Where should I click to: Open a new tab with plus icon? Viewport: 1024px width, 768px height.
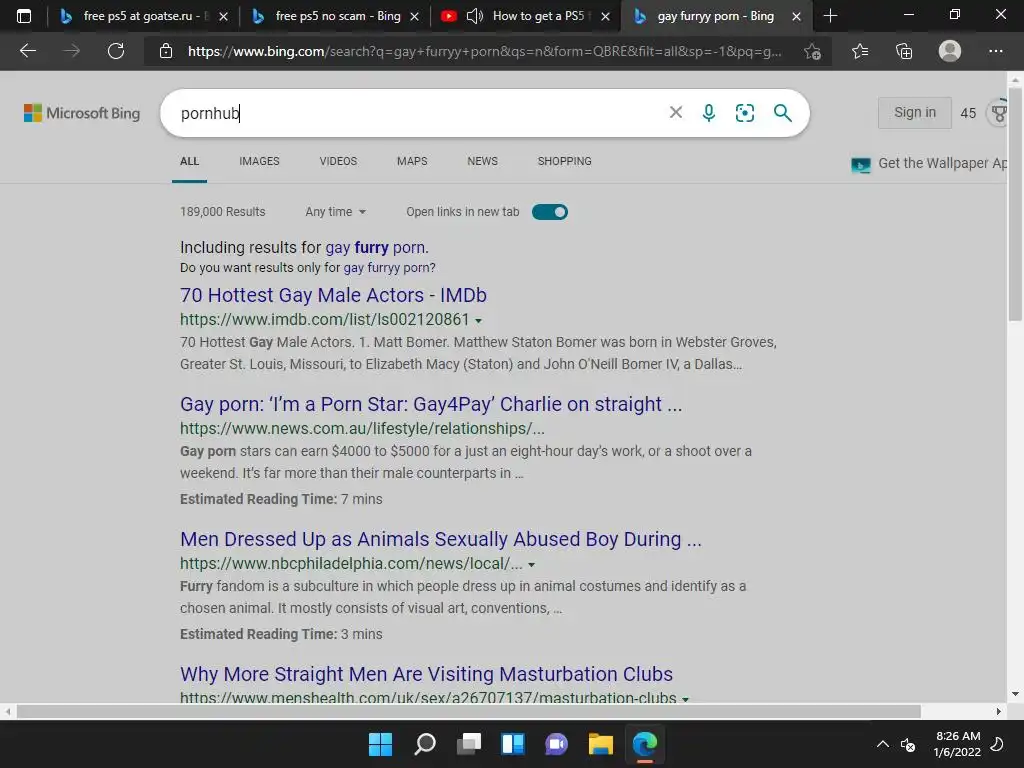pos(830,16)
